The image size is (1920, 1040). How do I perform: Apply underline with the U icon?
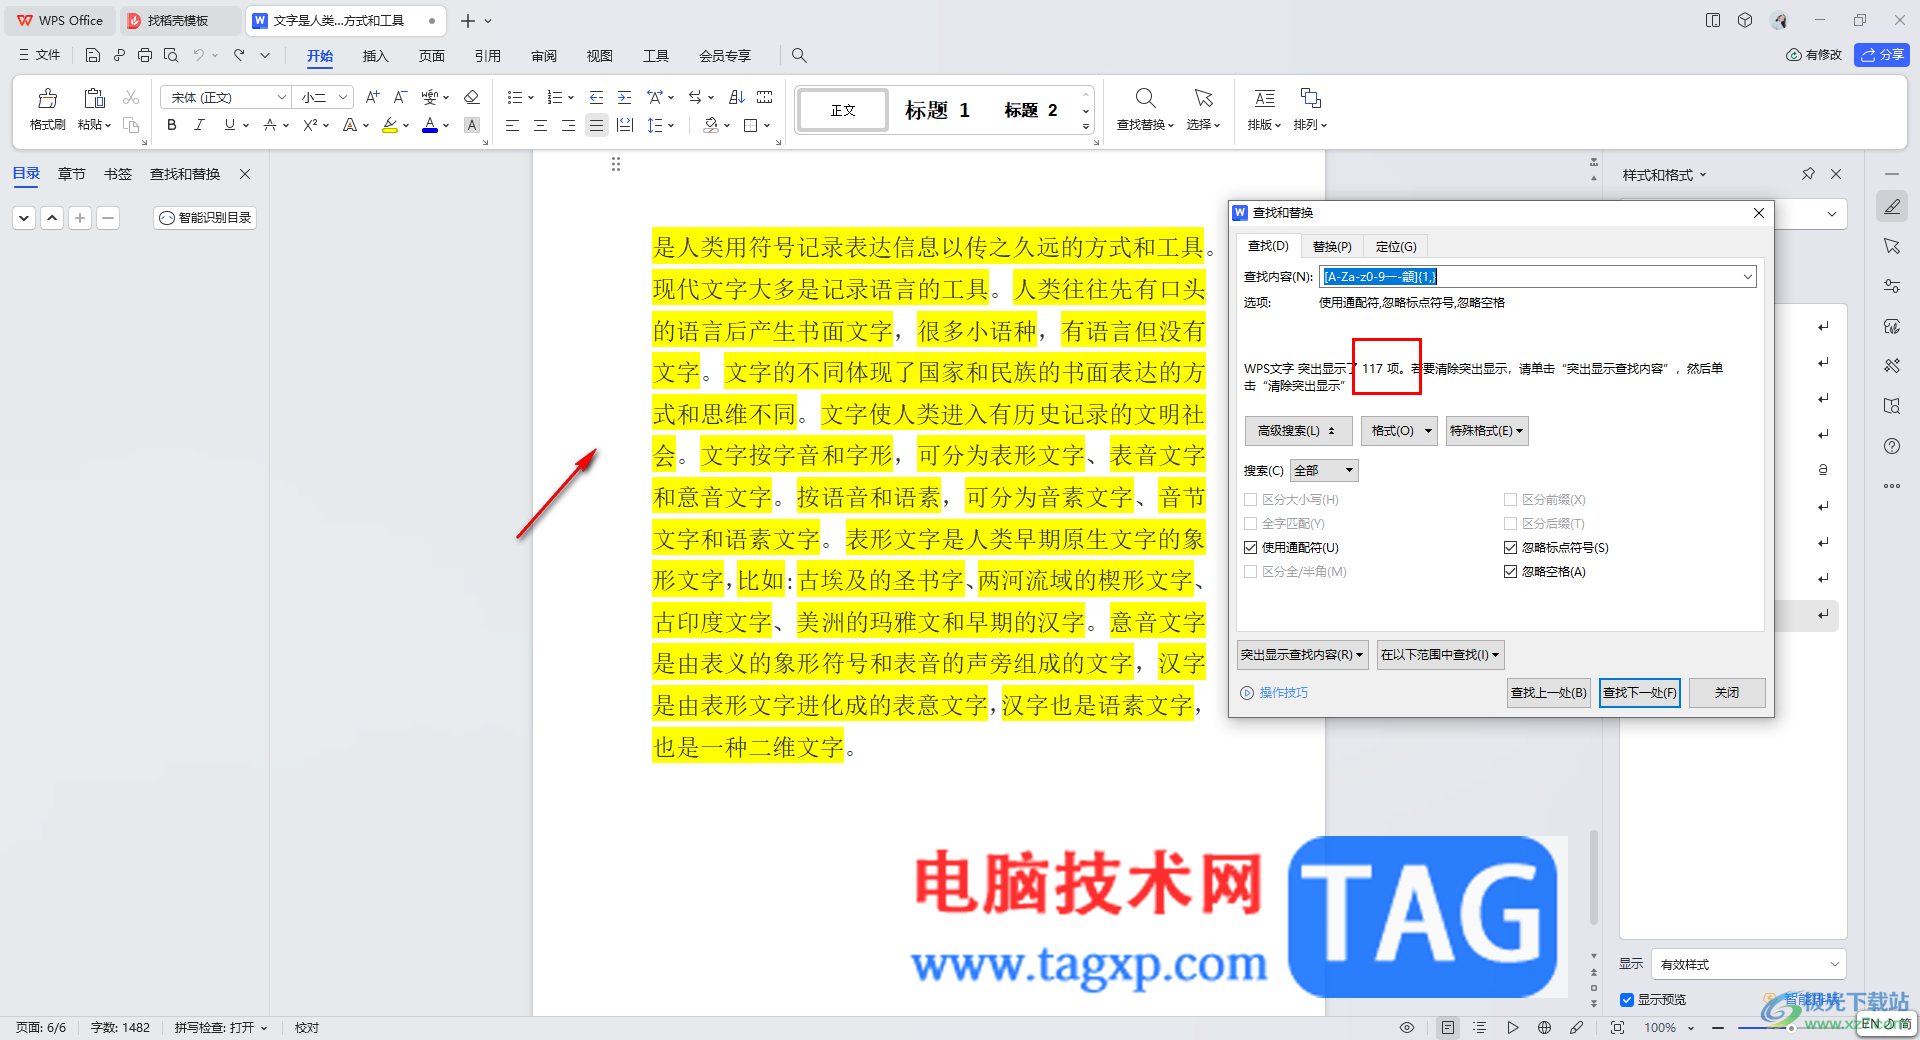click(x=230, y=125)
